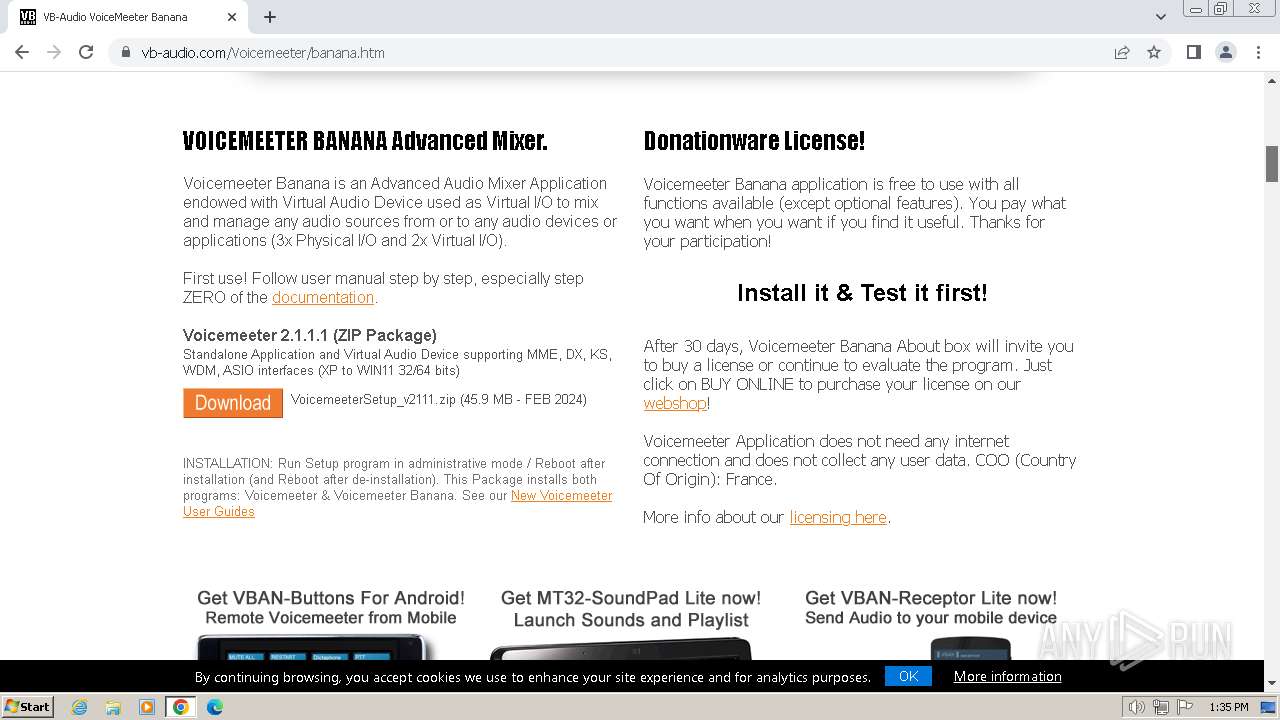Click the browser back arrow
The image size is (1280, 720).
22,52
